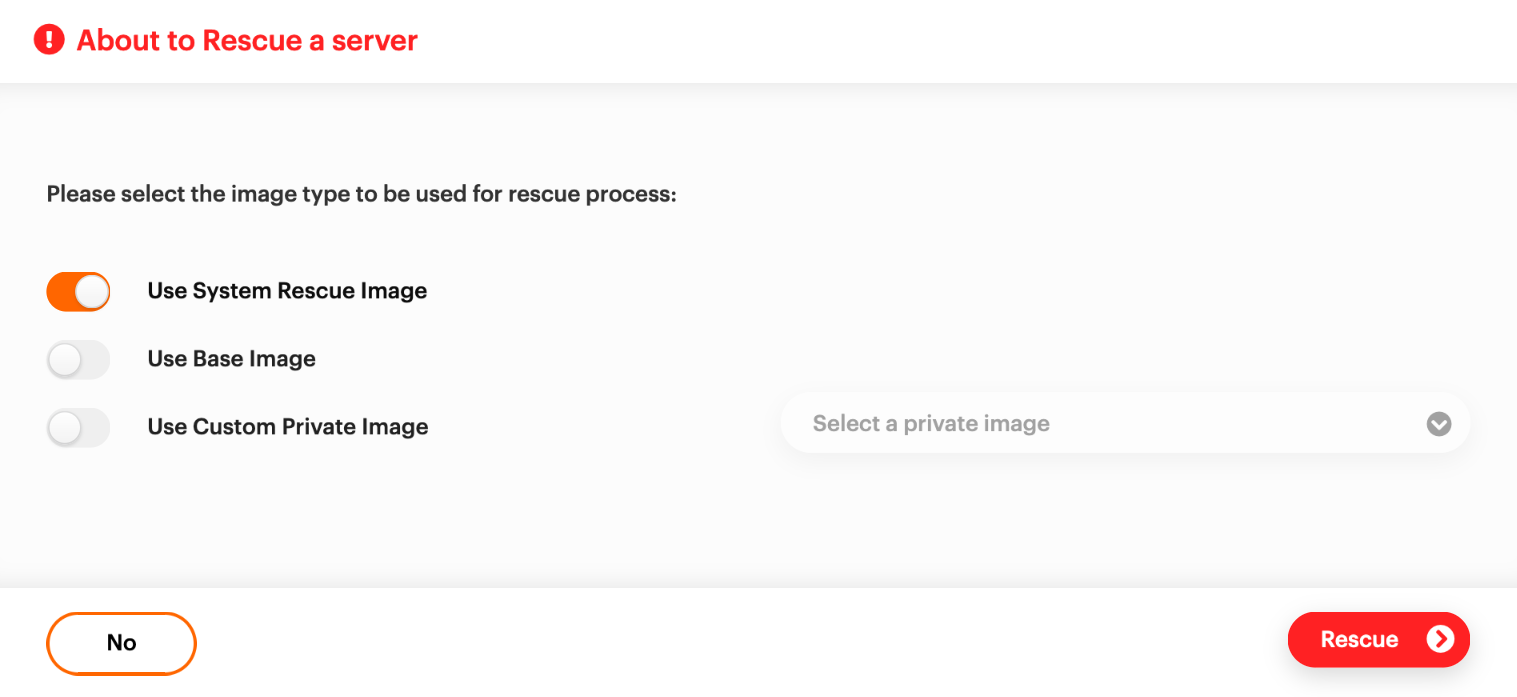Viewport: 1517px width, 697px height.
Task: Click the warning badge beside the dialog title
Action: point(48,39)
